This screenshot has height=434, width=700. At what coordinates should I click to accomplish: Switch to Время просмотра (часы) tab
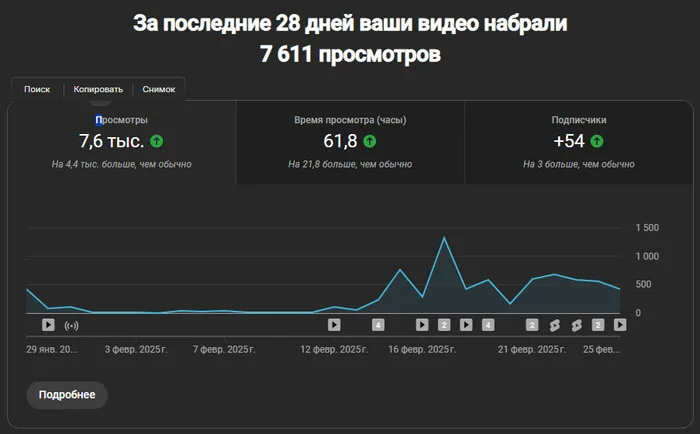point(350,142)
